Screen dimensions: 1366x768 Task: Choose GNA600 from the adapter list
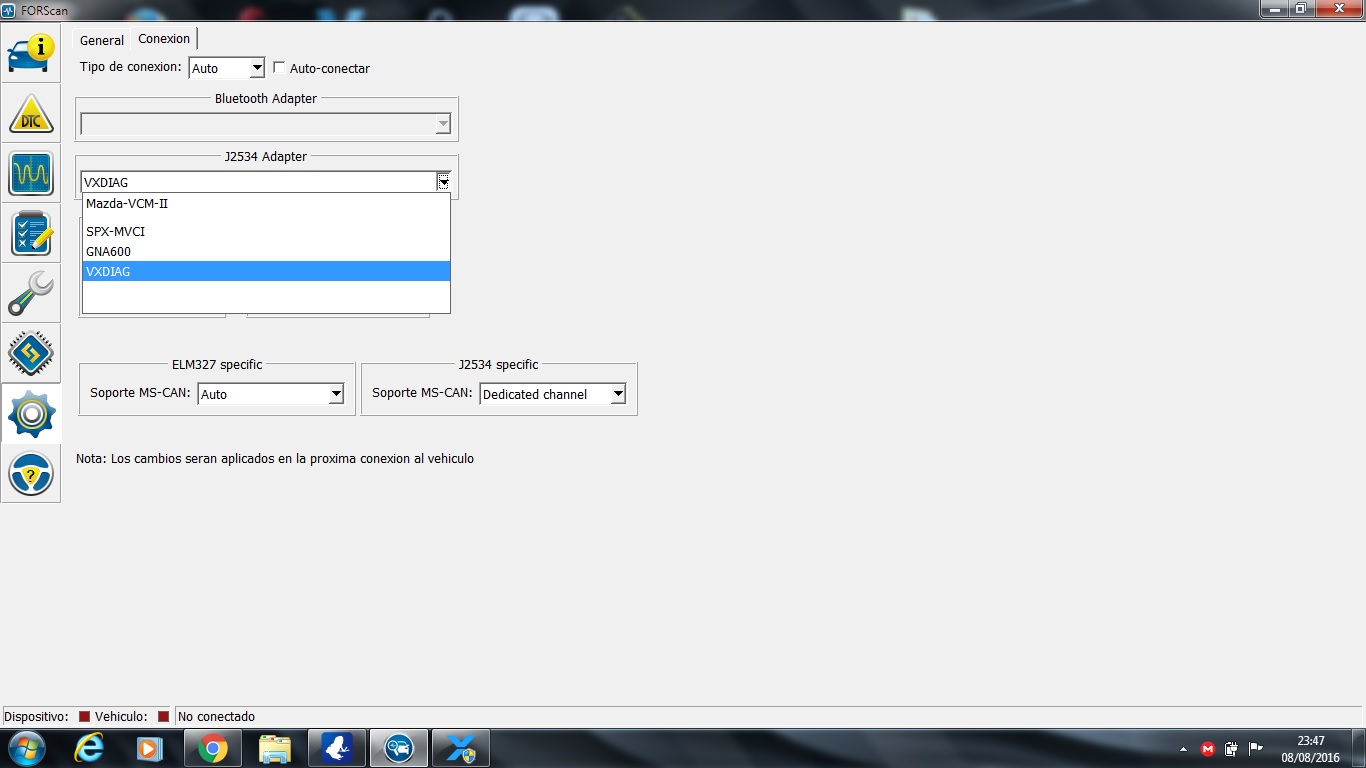point(108,252)
